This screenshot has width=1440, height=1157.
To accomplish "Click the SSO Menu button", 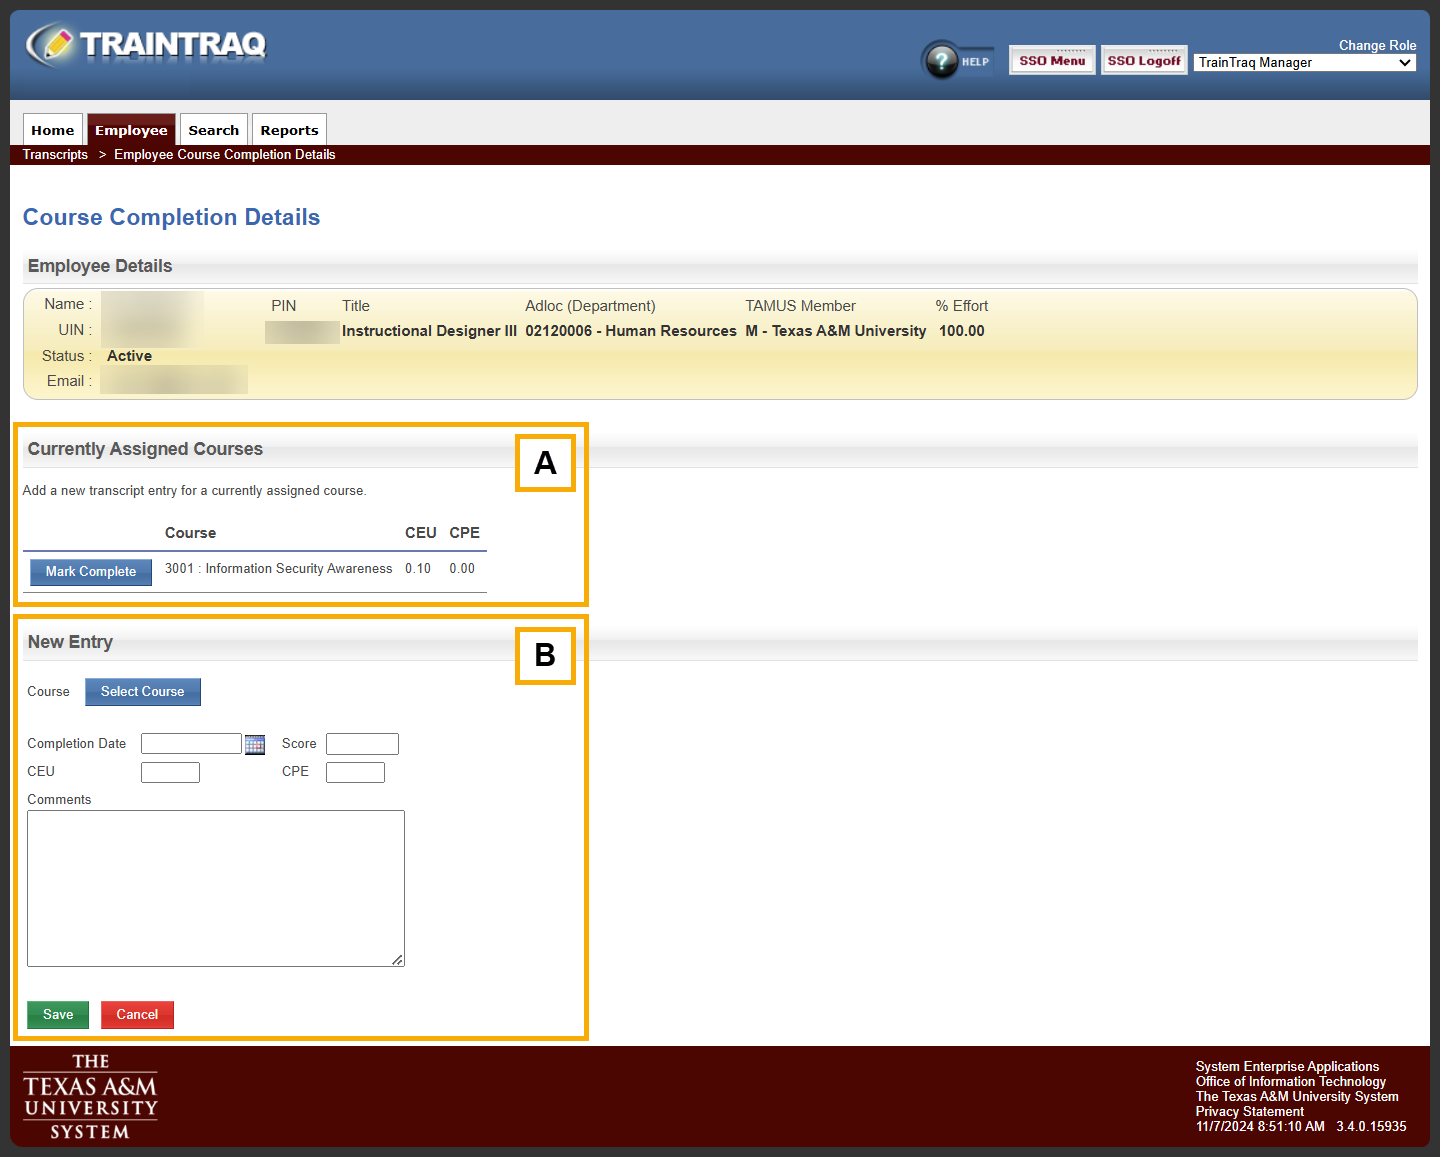I will pos(1052,61).
